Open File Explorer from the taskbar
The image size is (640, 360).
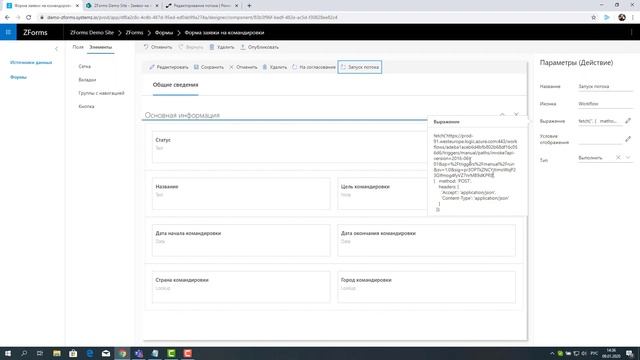(x=57, y=353)
